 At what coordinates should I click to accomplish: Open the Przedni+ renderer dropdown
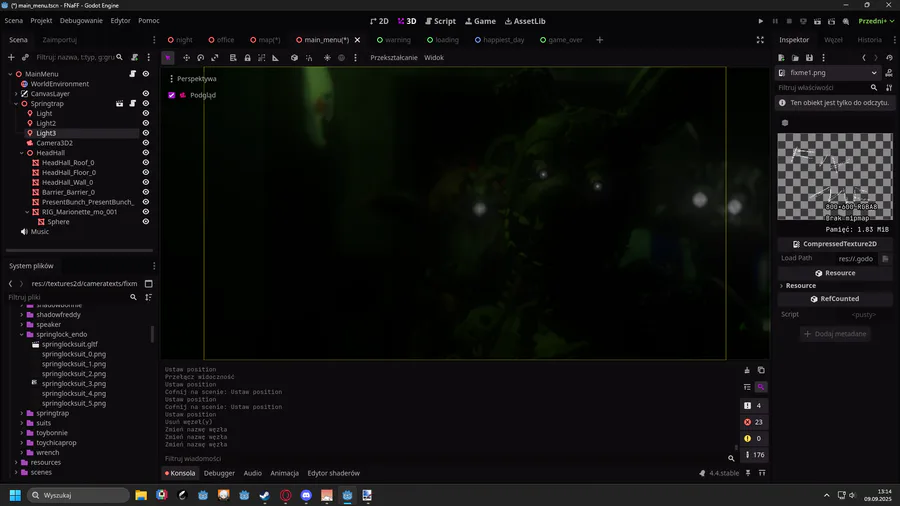click(x=876, y=21)
